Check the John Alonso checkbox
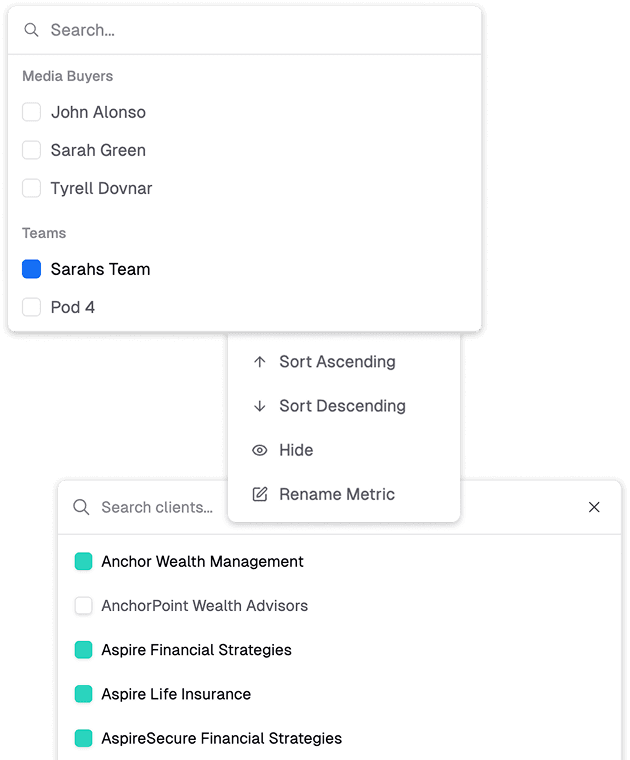This screenshot has height=760, width=630. point(32,112)
